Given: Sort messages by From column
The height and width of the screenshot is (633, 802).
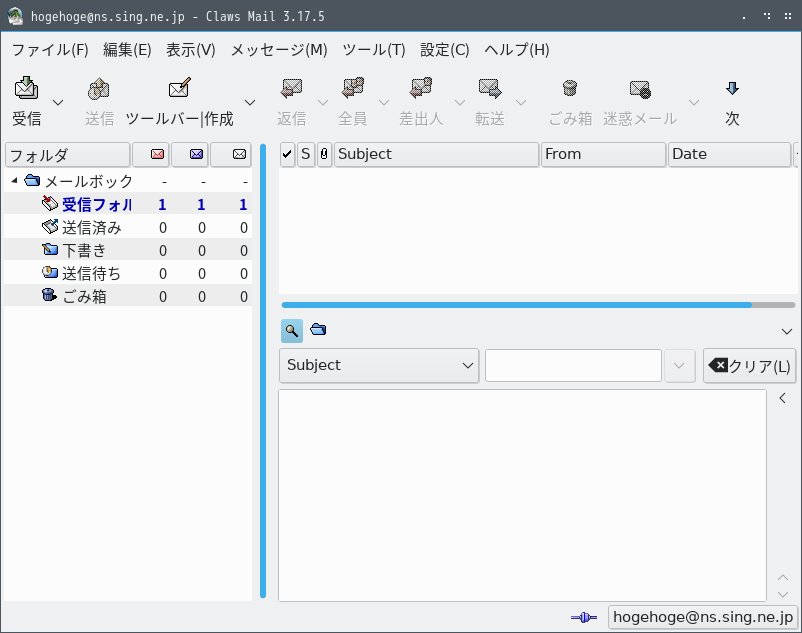Looking at the screenshot, I should click(603, 154).
